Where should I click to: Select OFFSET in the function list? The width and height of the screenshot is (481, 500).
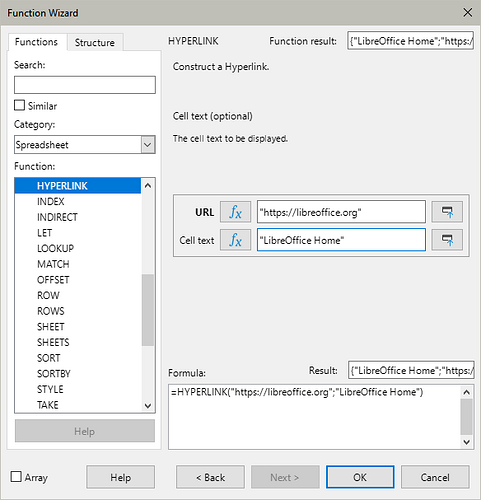(x=78, y=280)
